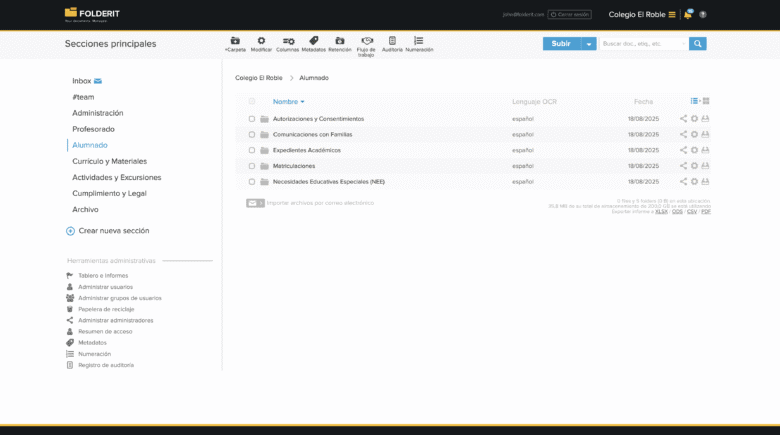
Task: Click the document search field
Action: click(643, 44)
